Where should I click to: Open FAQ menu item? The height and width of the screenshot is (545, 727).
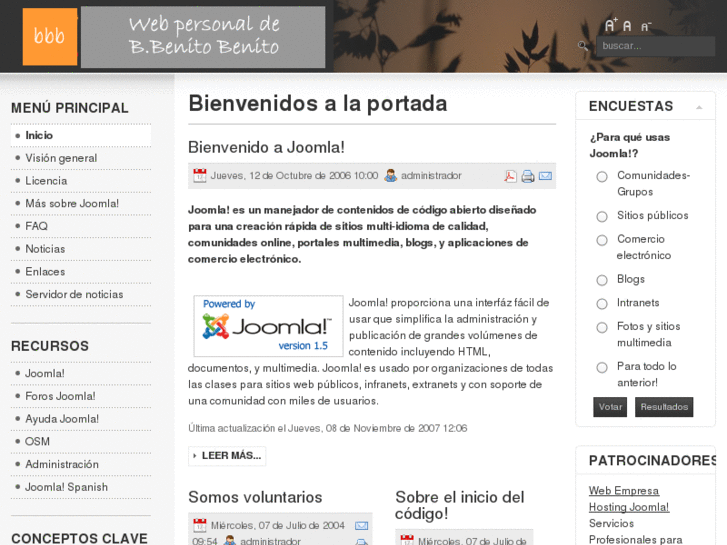tap(81, 226)
